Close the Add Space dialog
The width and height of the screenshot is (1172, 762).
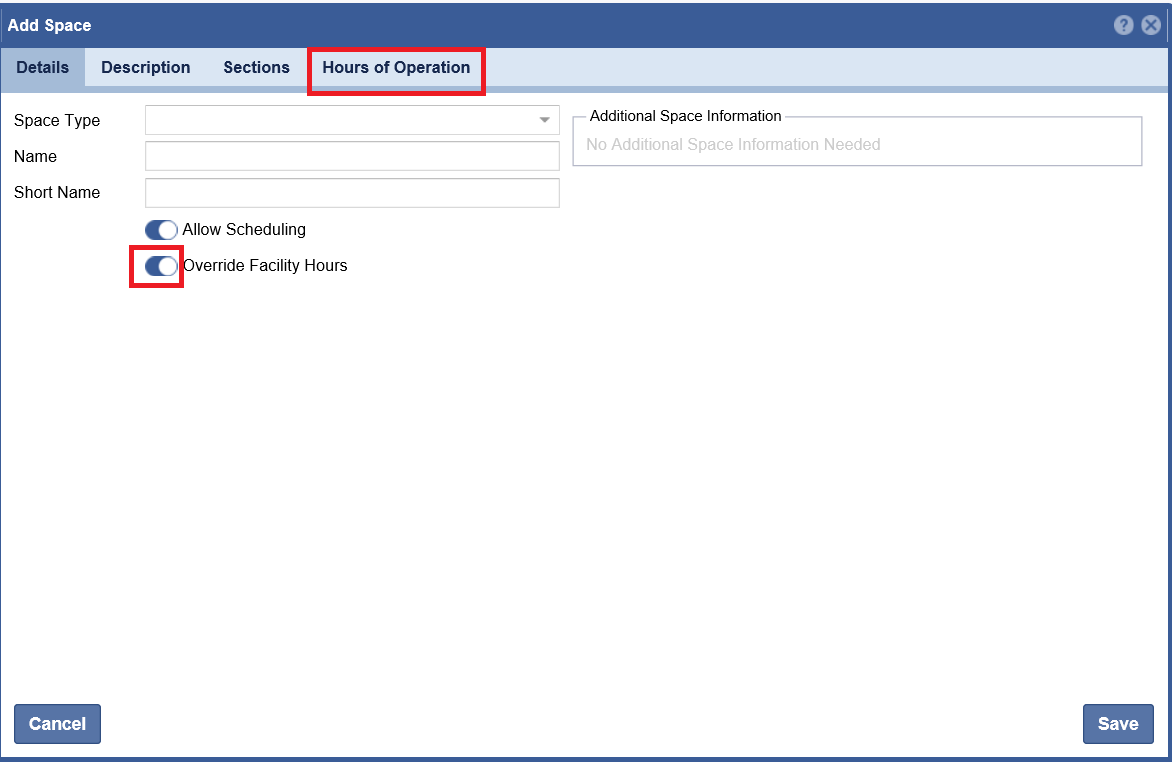pyautogui.click(x=1151, y=25)
